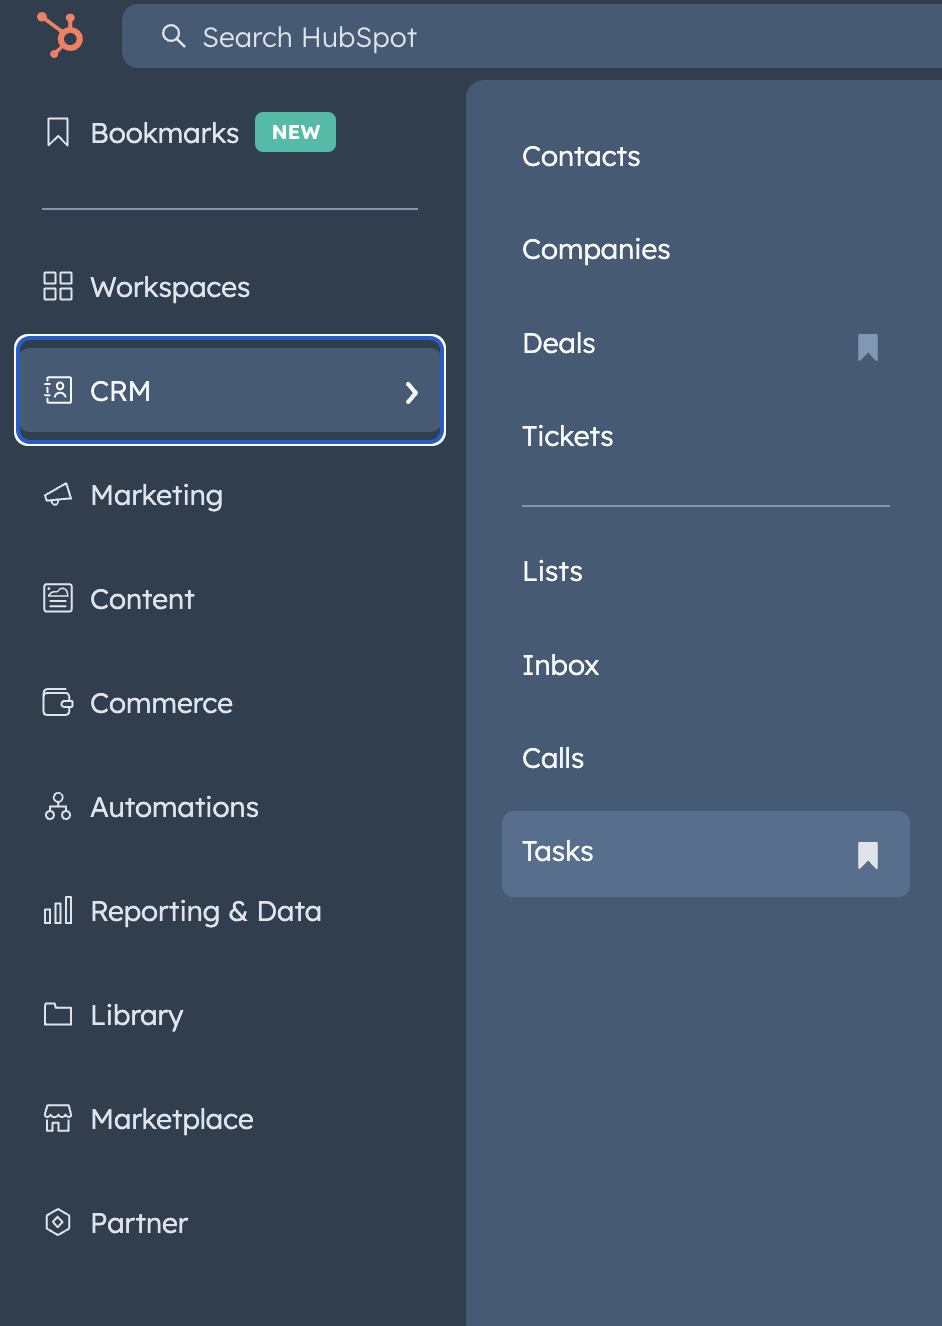Select the CRM contact card icon

(57, 391)
